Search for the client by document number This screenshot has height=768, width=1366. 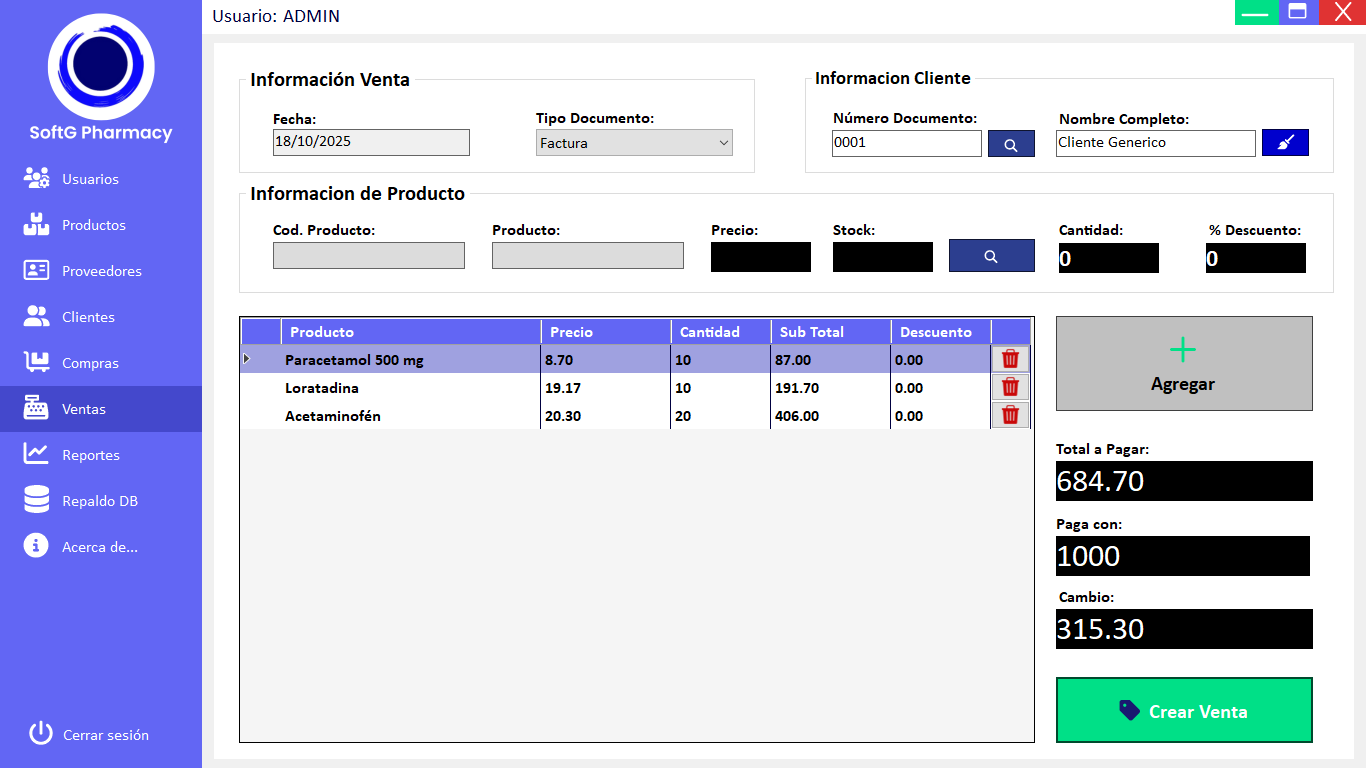pos(1011,144)
